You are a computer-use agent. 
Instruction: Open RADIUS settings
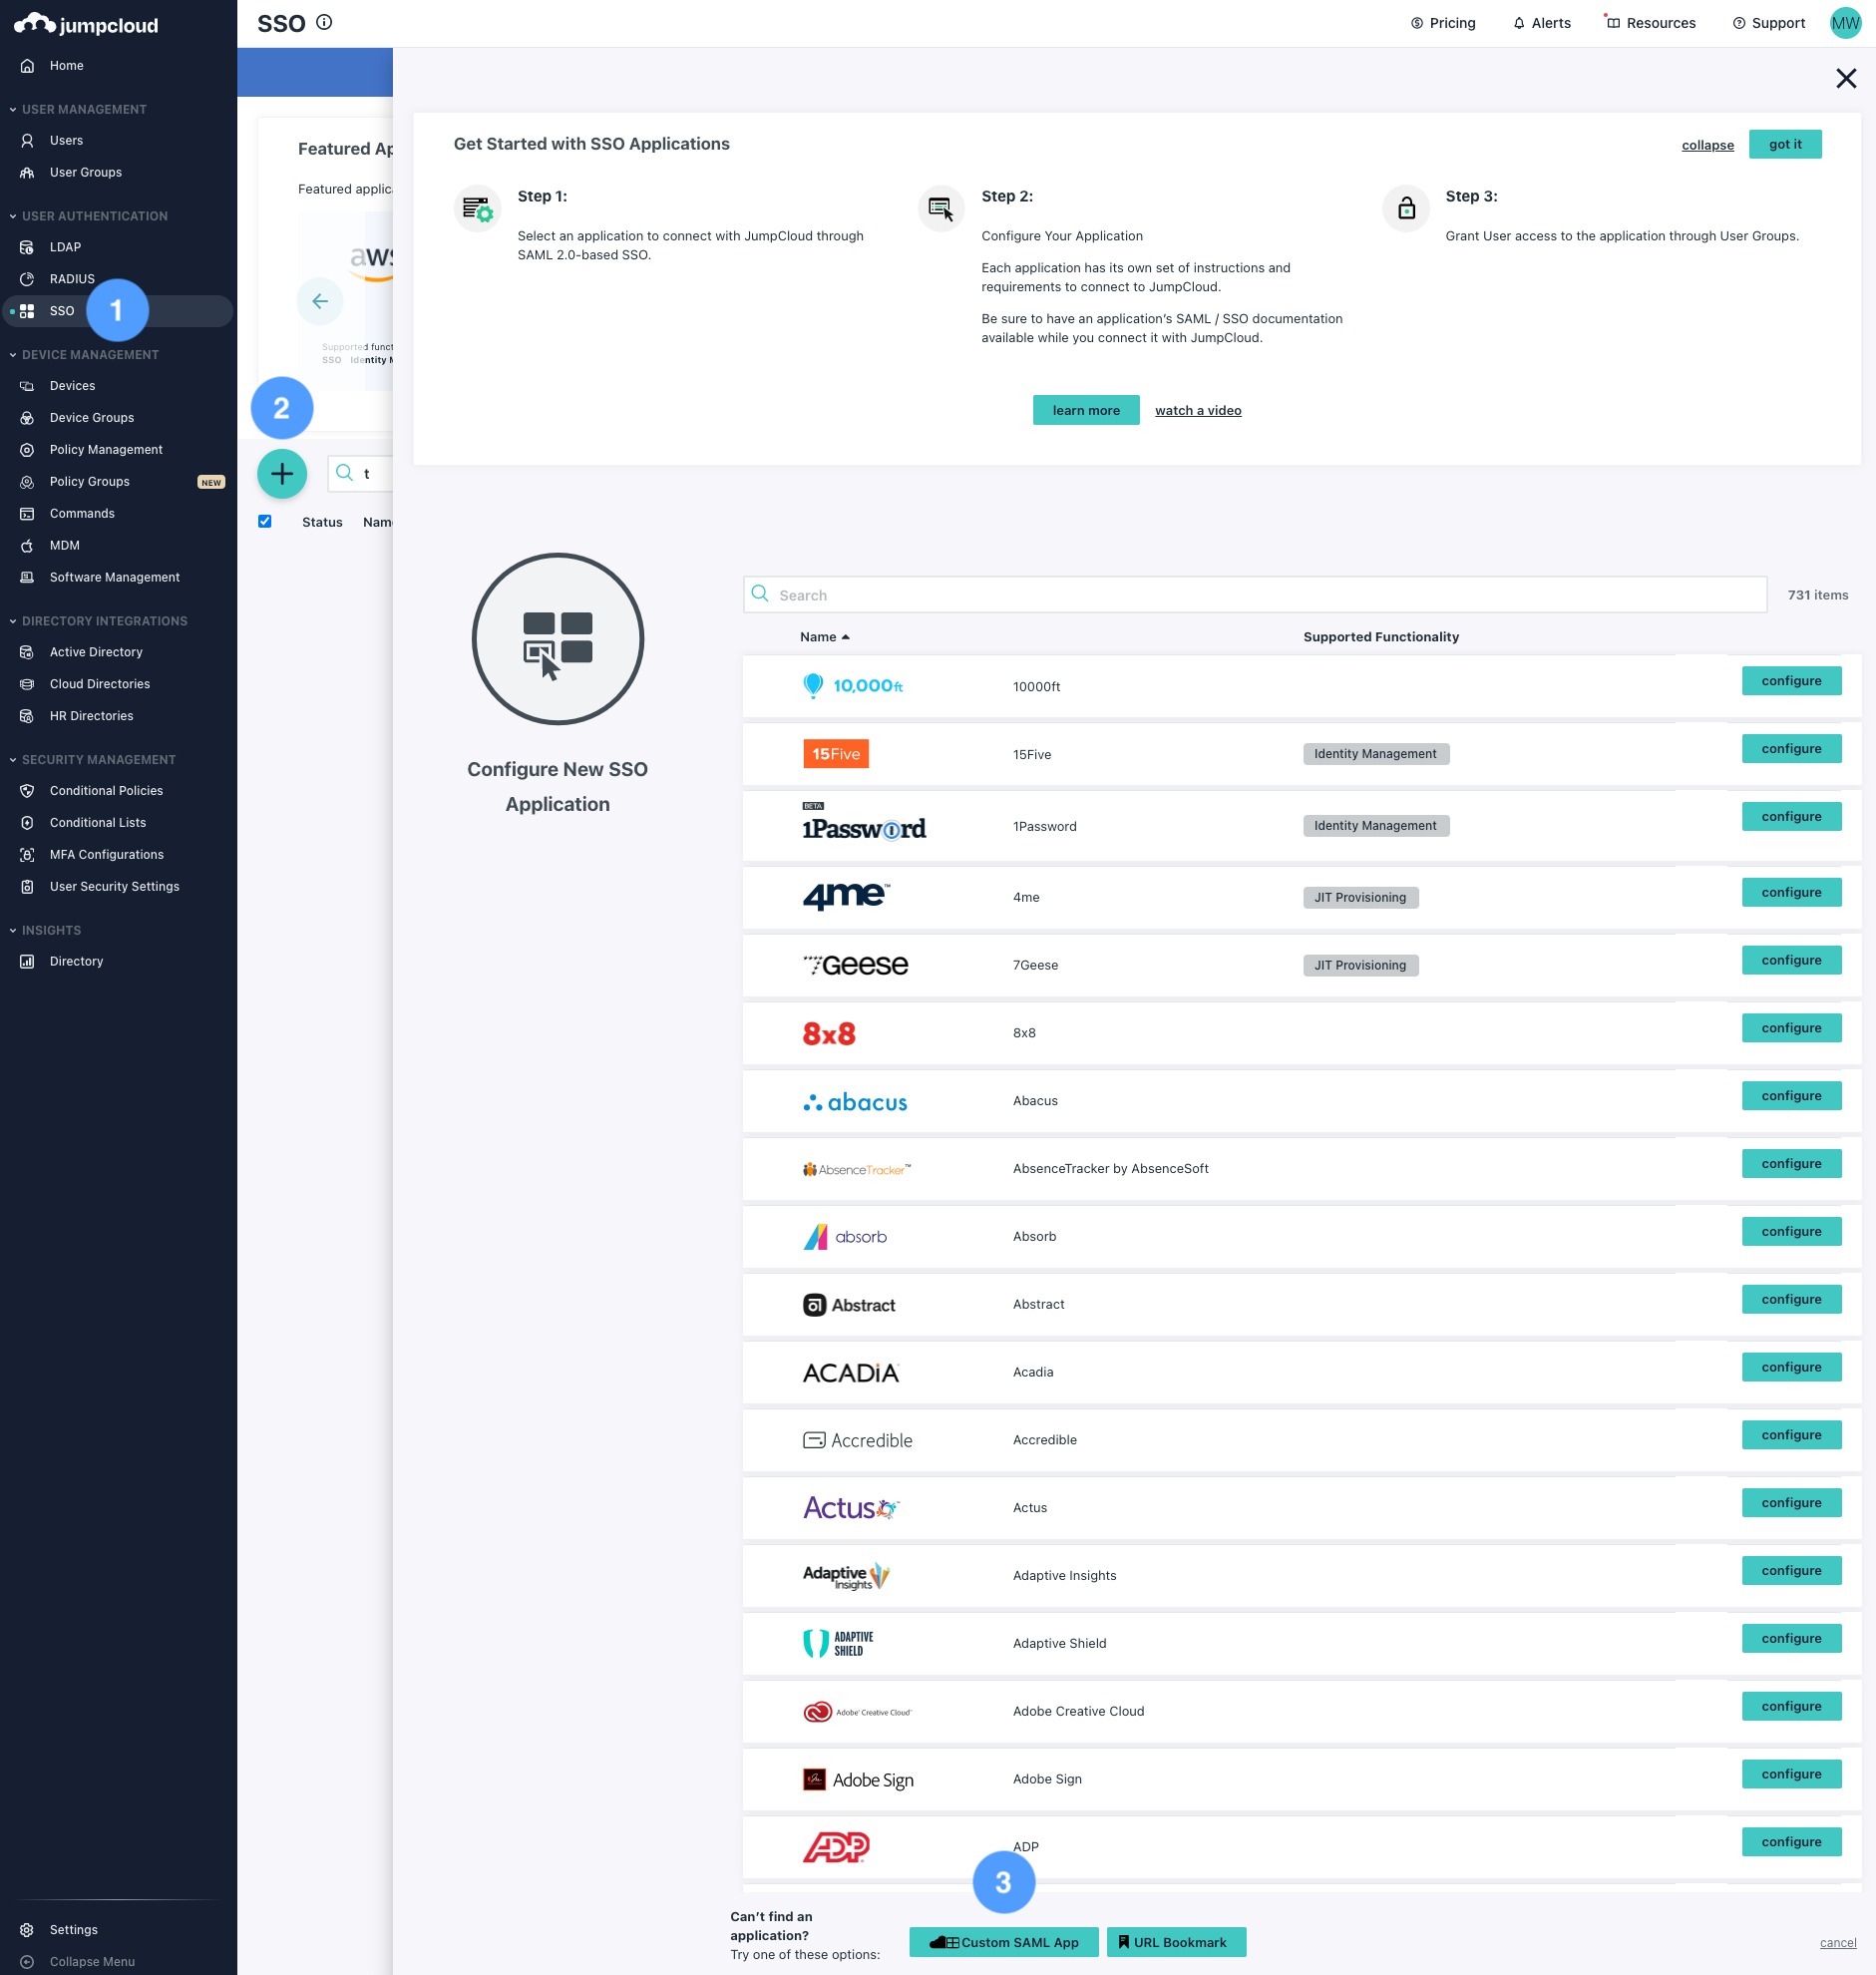72,280
